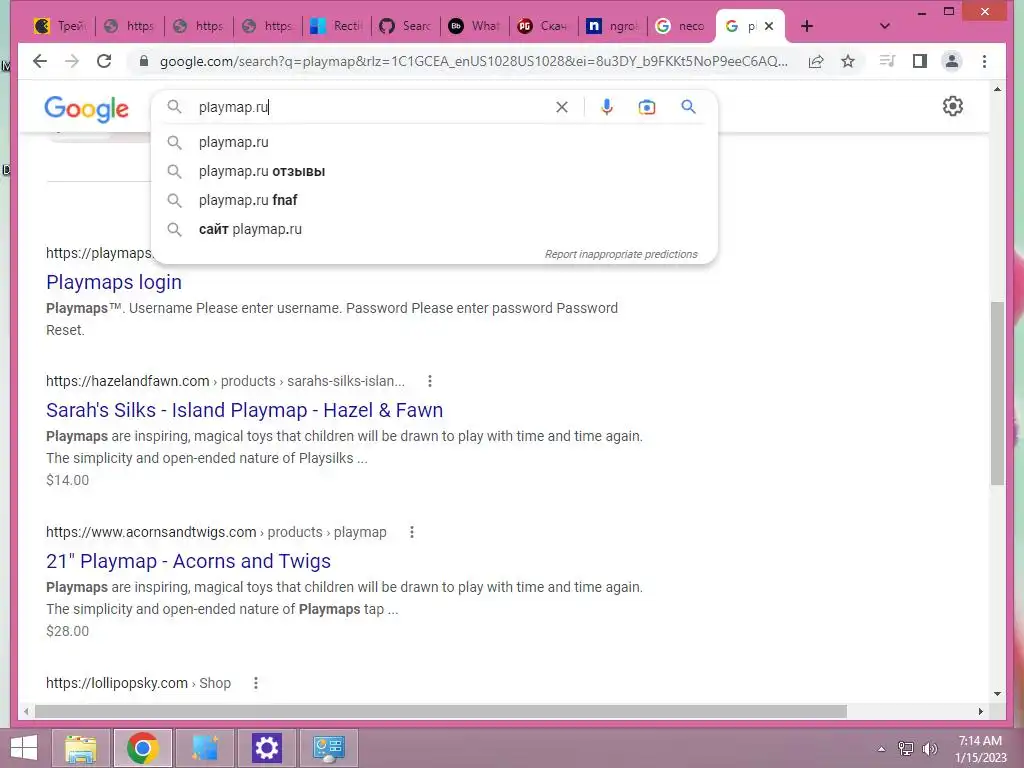Click the address bar URL
1024x768 pixels.
[473, 61]
